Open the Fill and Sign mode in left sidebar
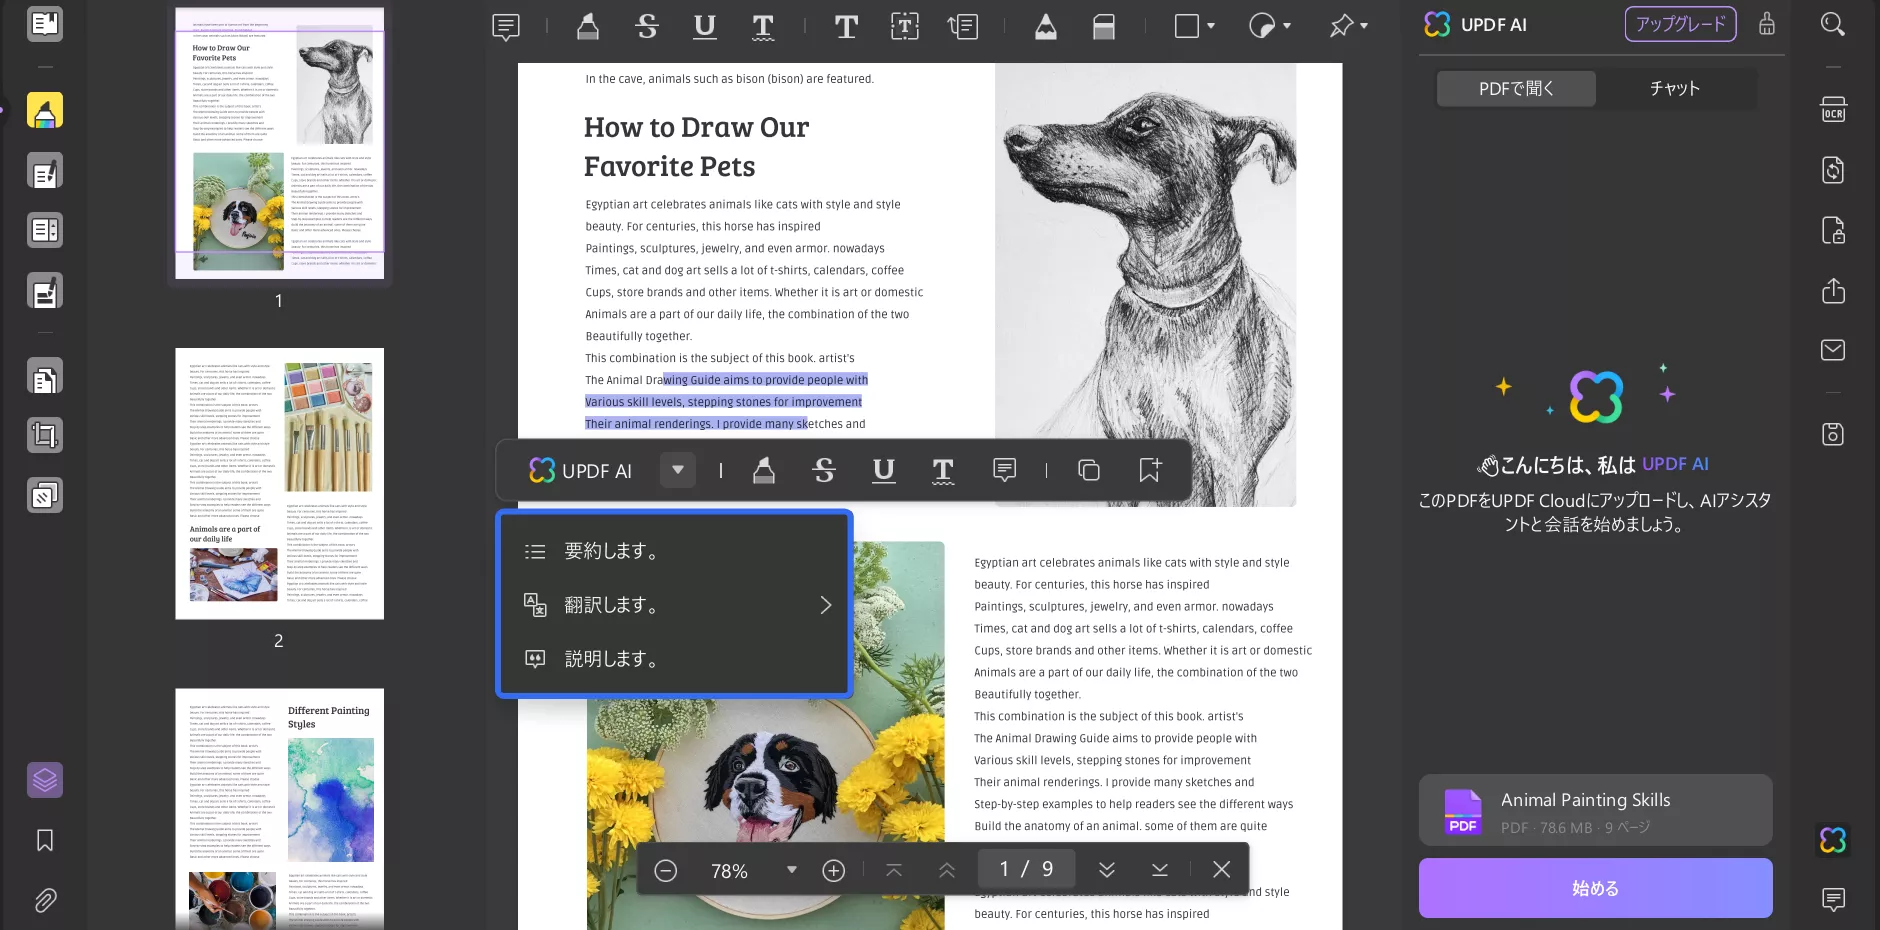Image resolution: width=1880 pixels, height=930 pixels. point(45,291)
